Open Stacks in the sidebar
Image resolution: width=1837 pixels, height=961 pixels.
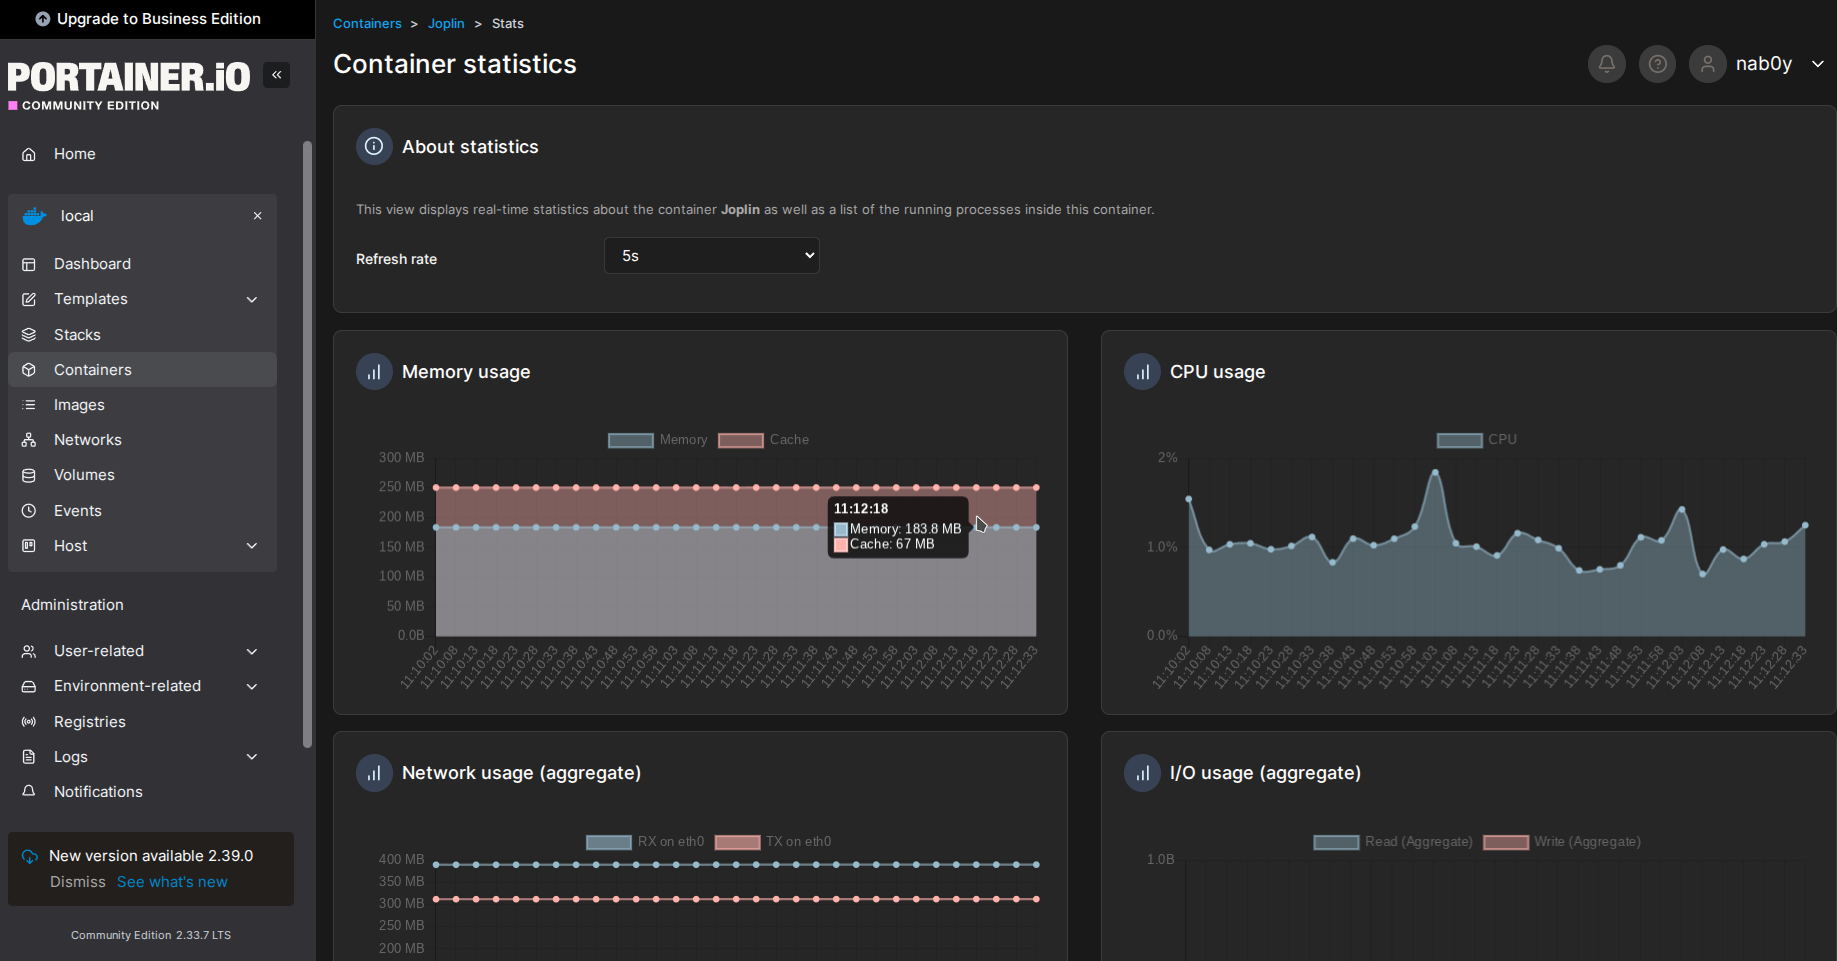coord(77,335)
